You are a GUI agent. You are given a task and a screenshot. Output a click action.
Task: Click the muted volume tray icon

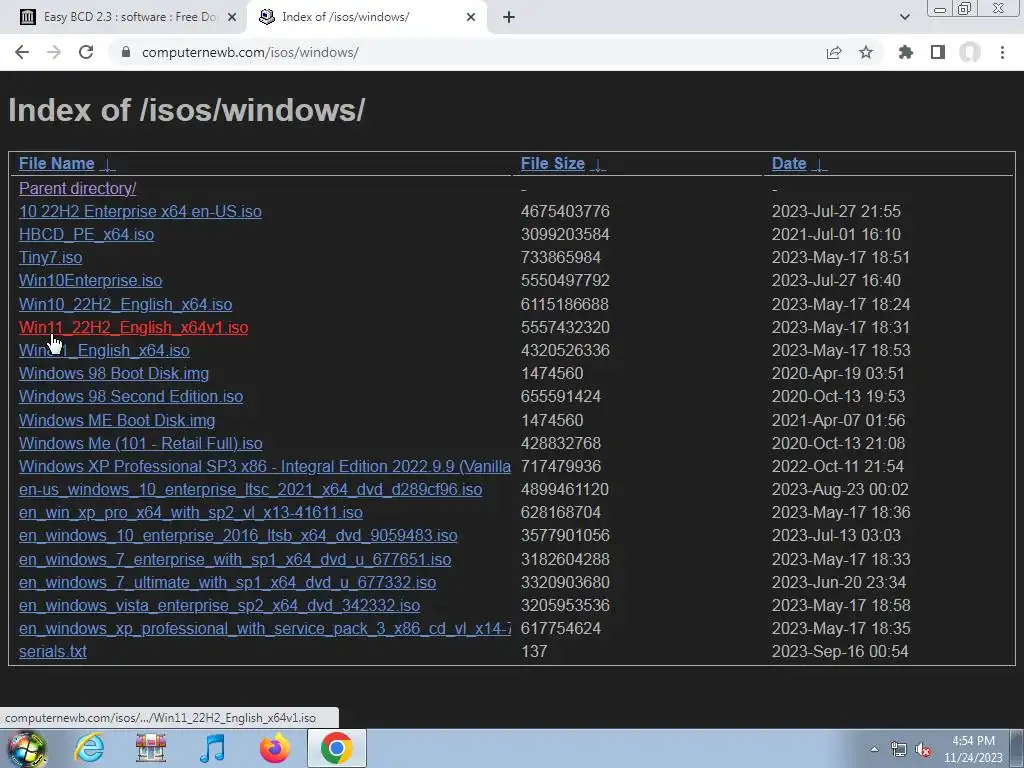click(923, 749)
